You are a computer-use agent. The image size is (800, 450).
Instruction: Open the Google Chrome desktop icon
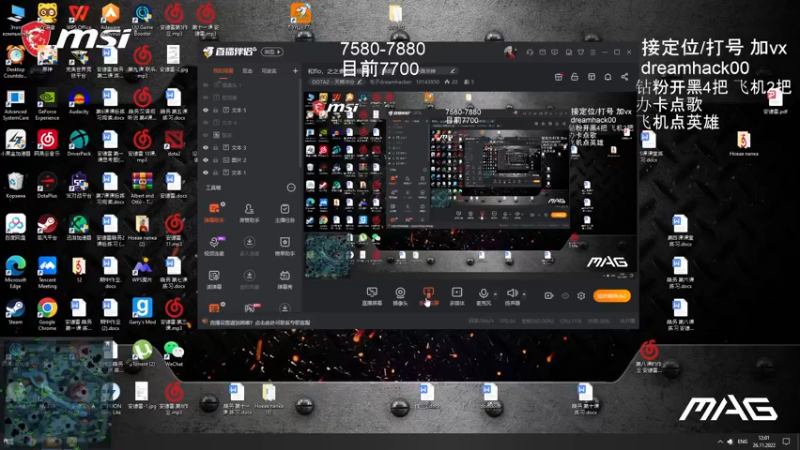[47, 314]
